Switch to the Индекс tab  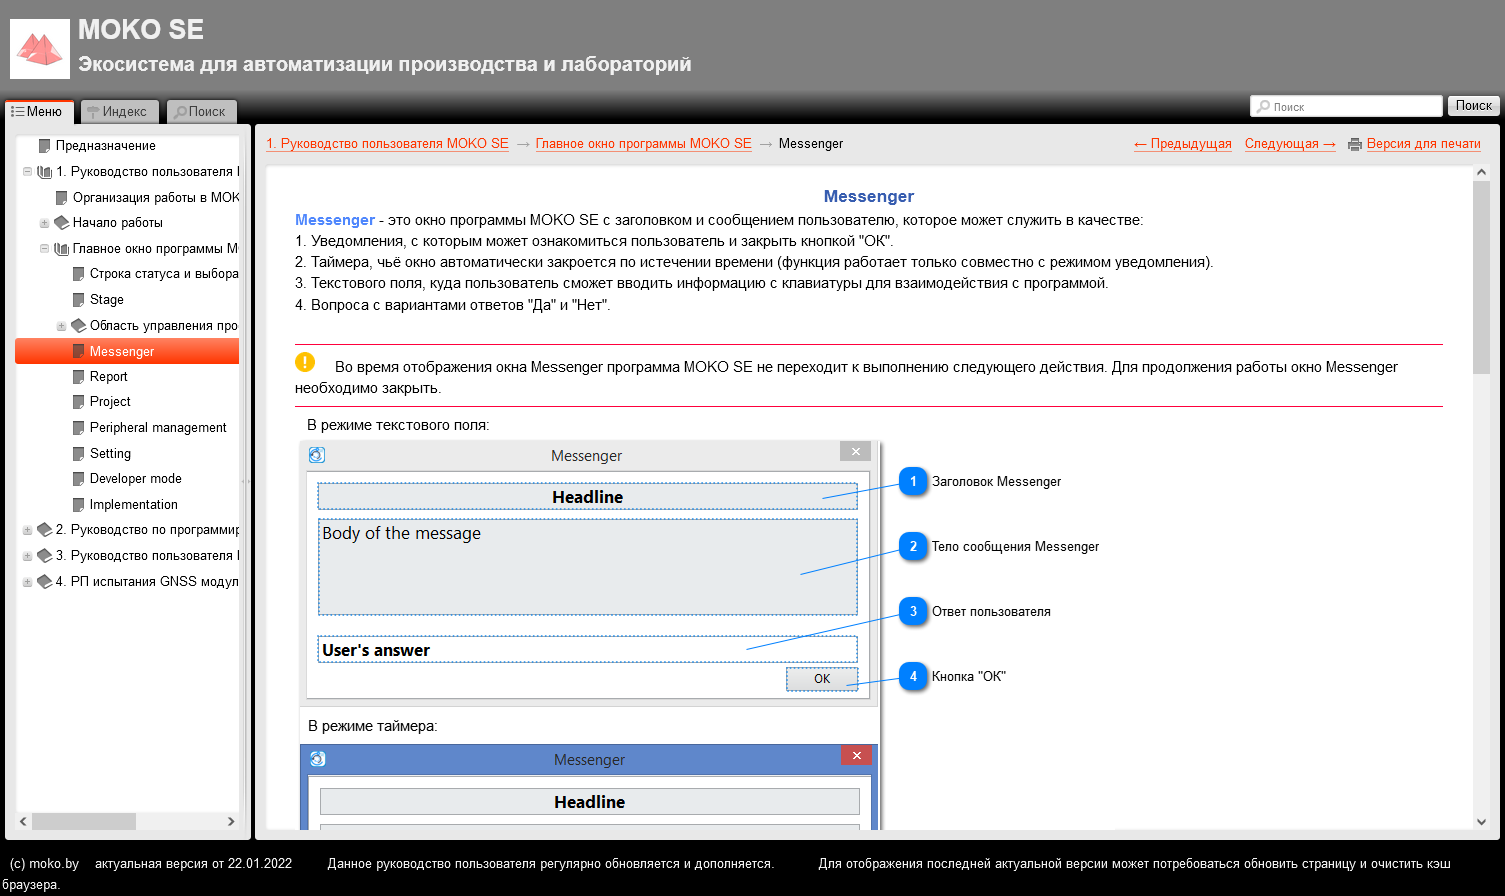coord(118,111)
